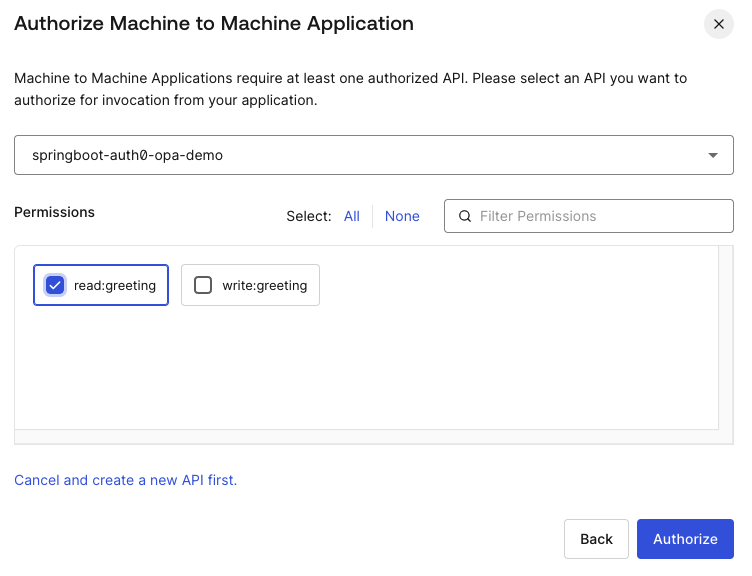Click the write:greeting permission label
752x576 pixels.
click(264, 285)
